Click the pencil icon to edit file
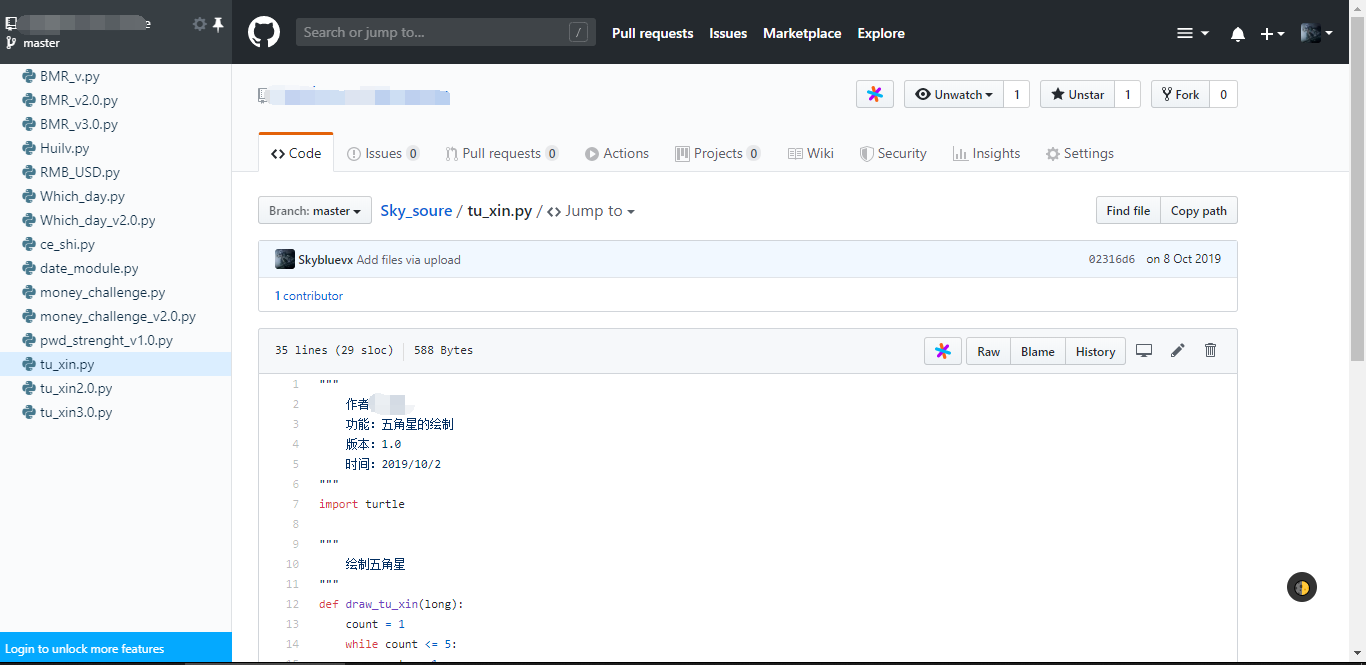 pos(1178,351)
